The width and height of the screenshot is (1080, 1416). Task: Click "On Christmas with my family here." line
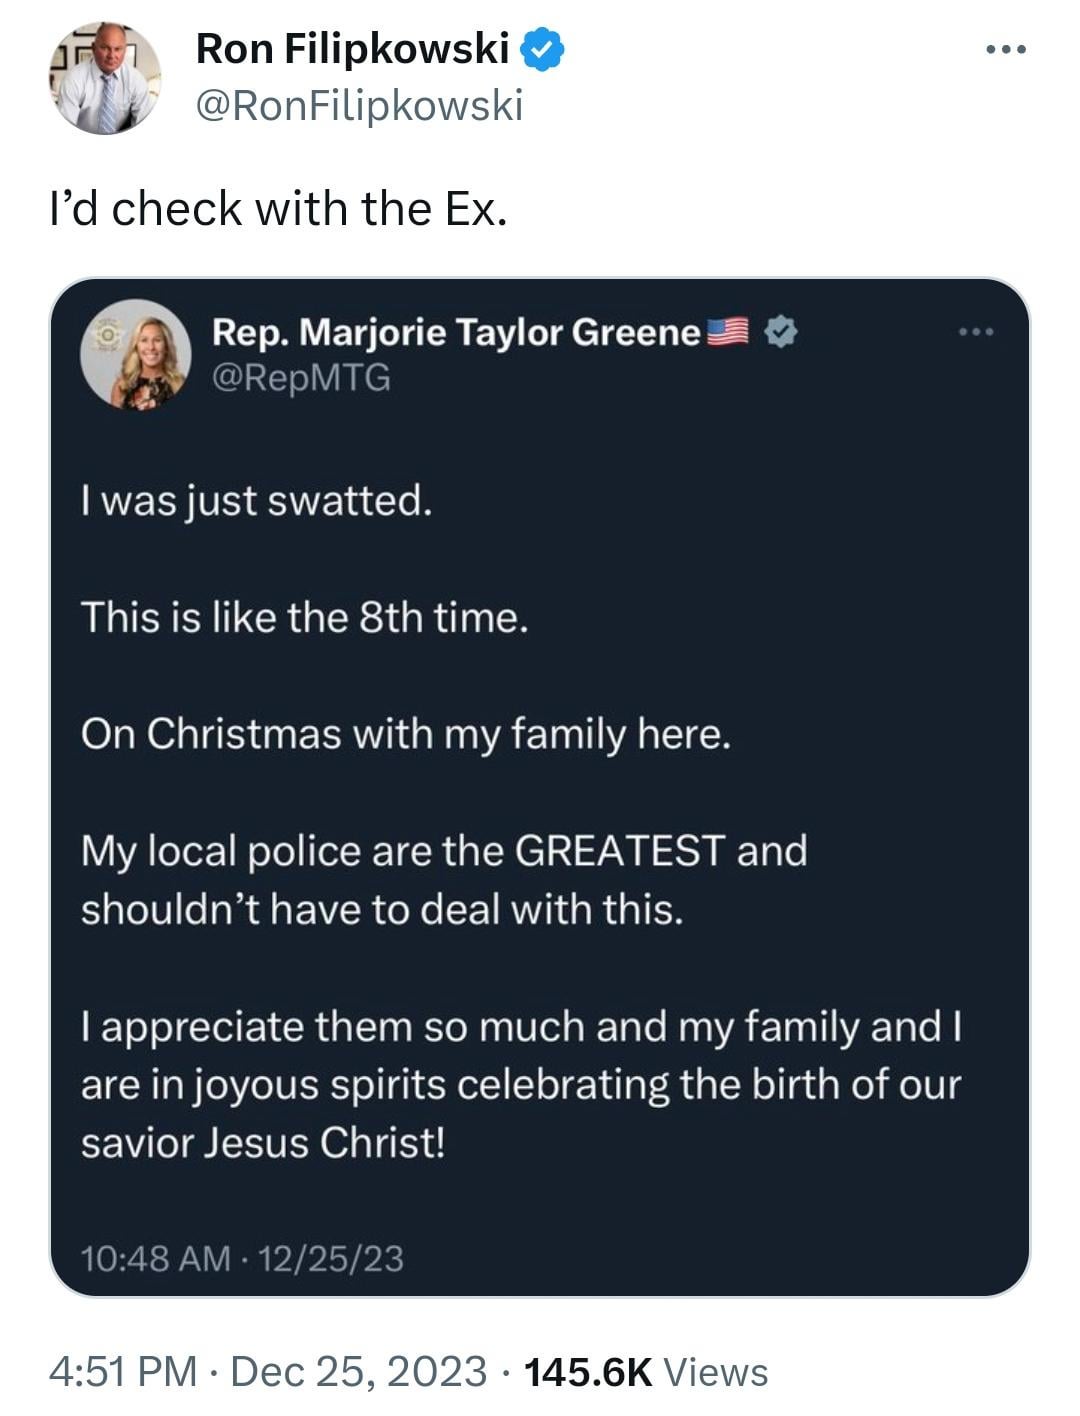pyautogui.click(x=406, y=734)
